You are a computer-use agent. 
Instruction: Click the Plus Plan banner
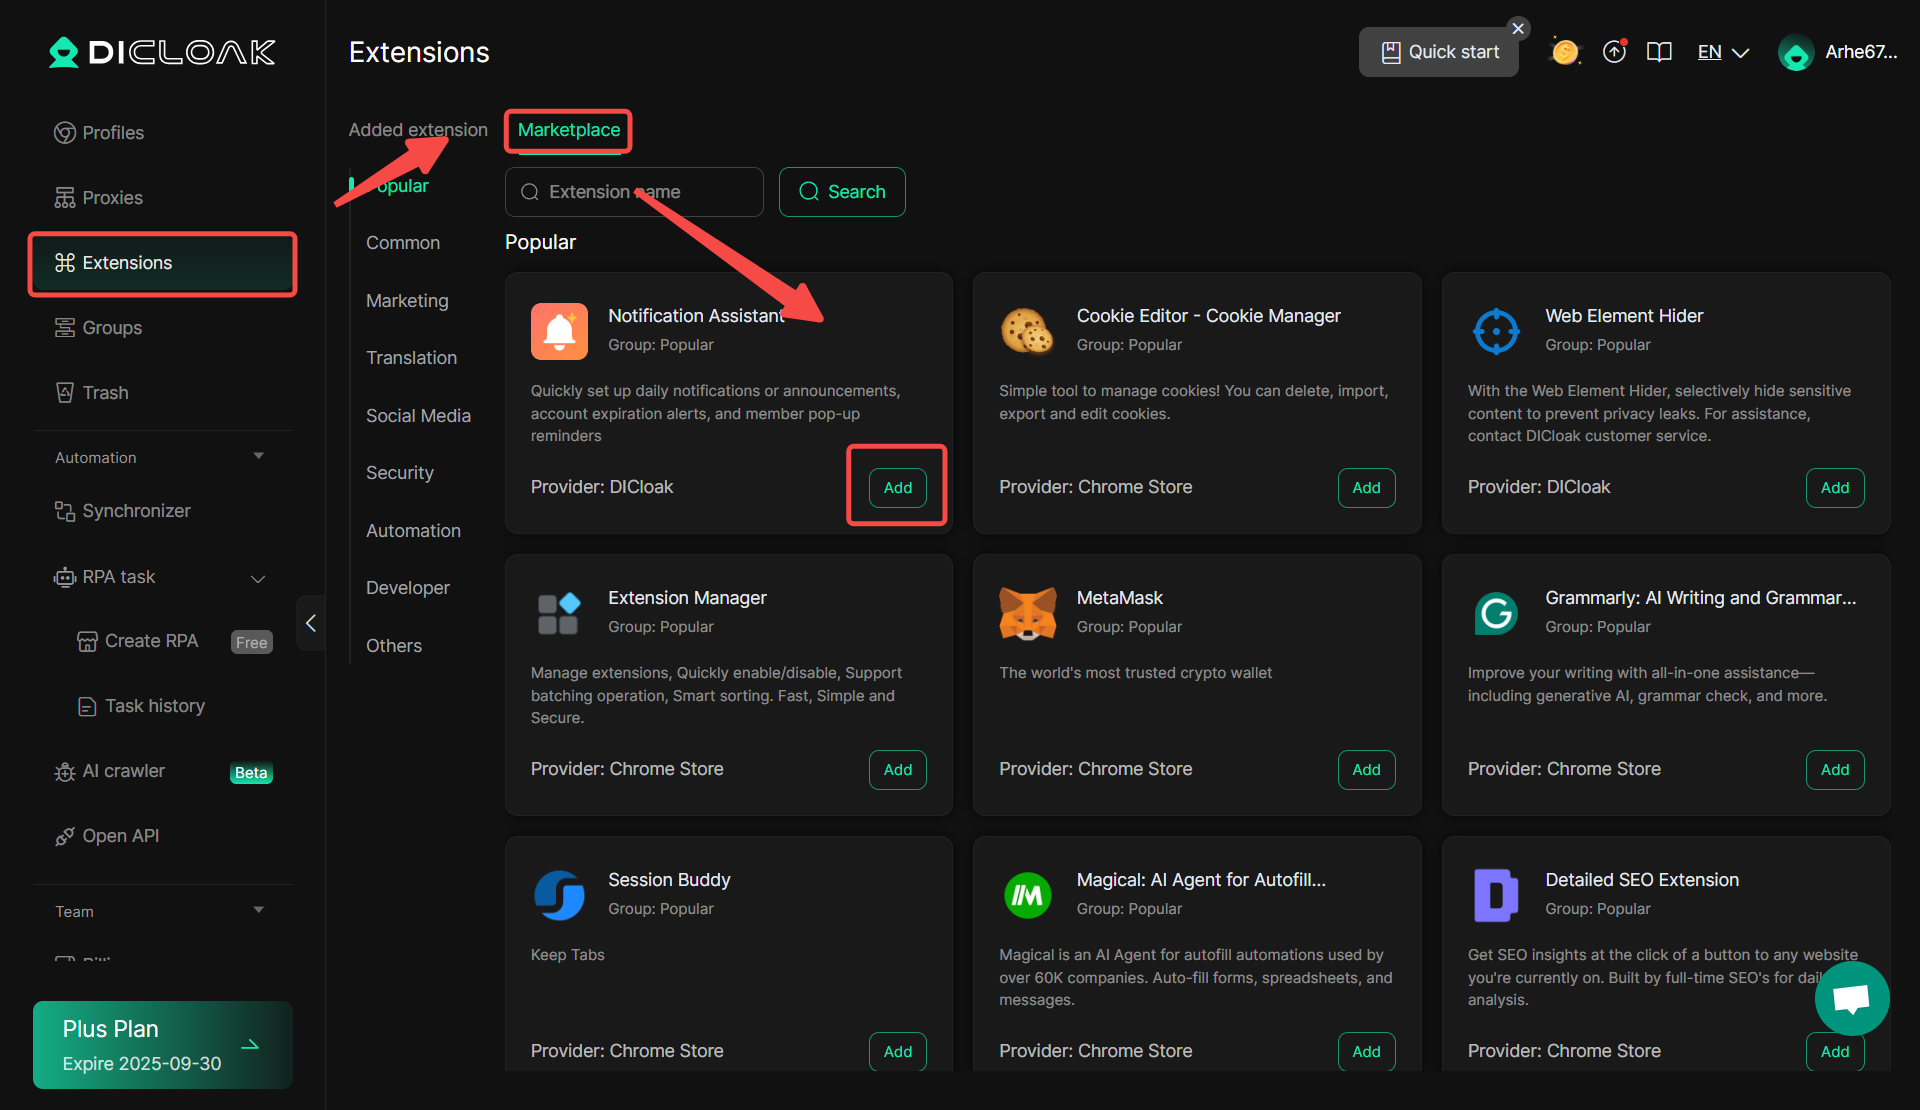pyautogui.click(x=162, y=1045)
